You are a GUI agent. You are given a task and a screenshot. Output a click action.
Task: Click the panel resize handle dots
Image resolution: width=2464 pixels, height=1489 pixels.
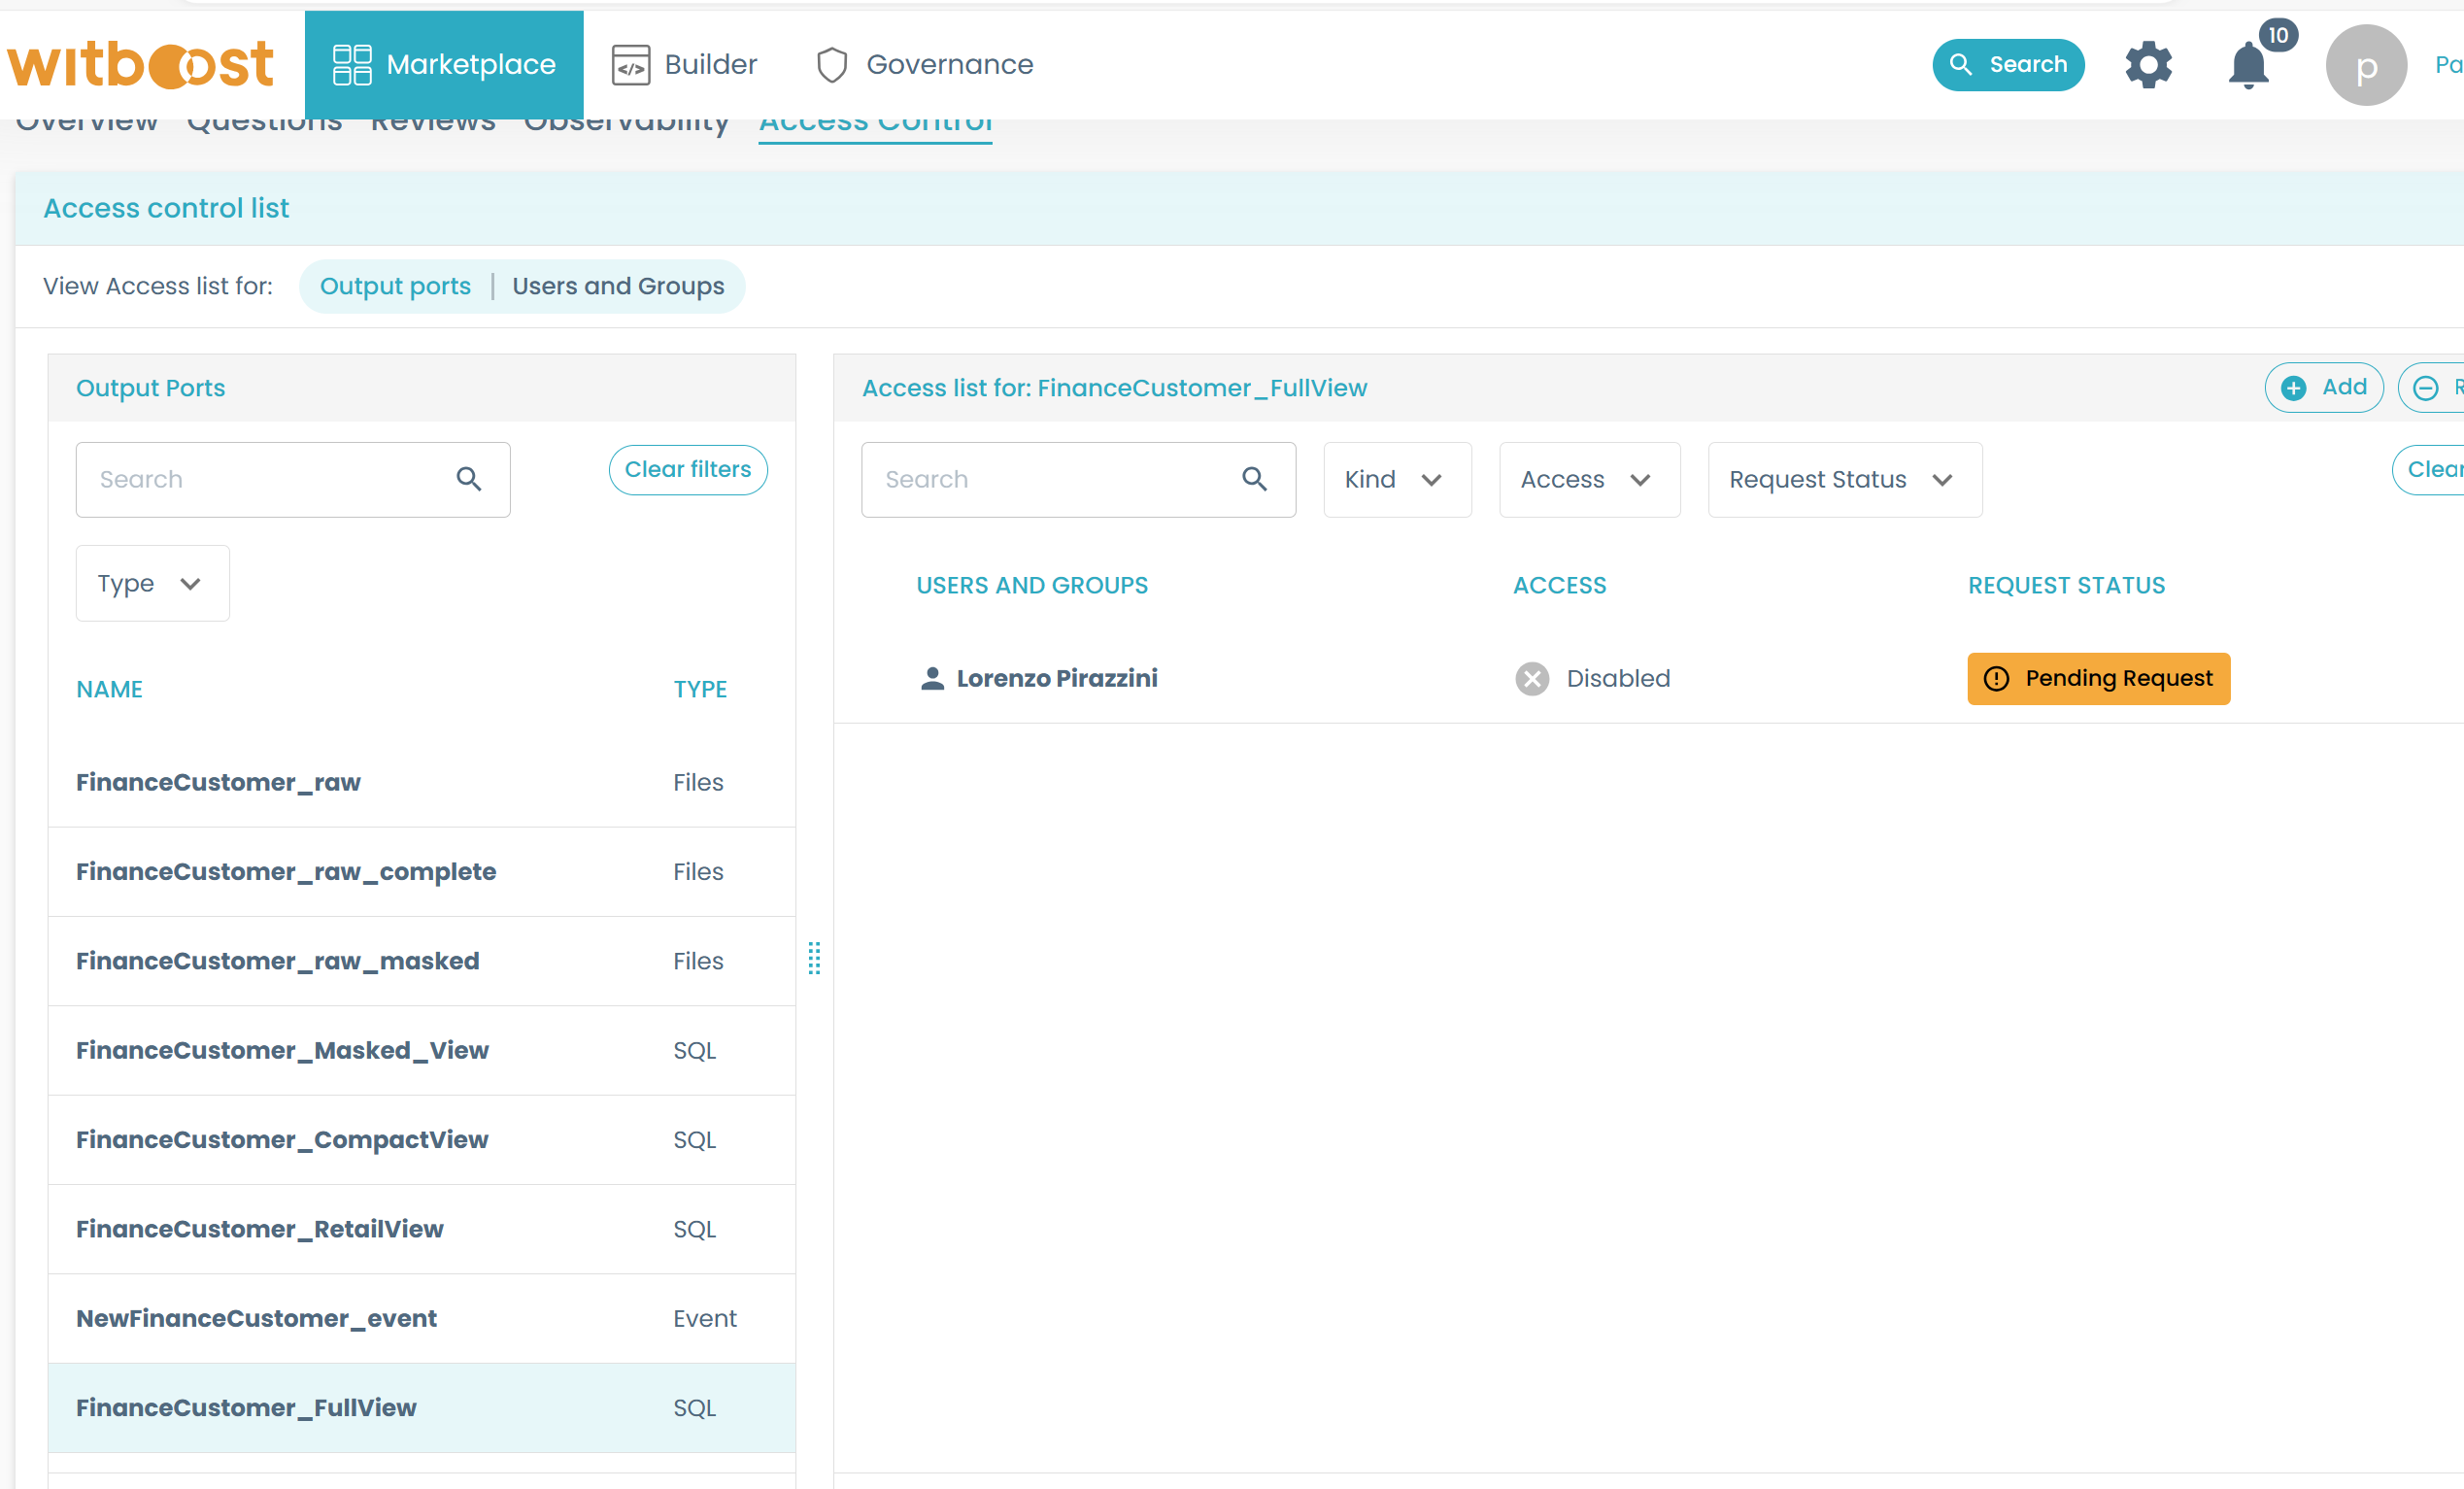point(814,958)
